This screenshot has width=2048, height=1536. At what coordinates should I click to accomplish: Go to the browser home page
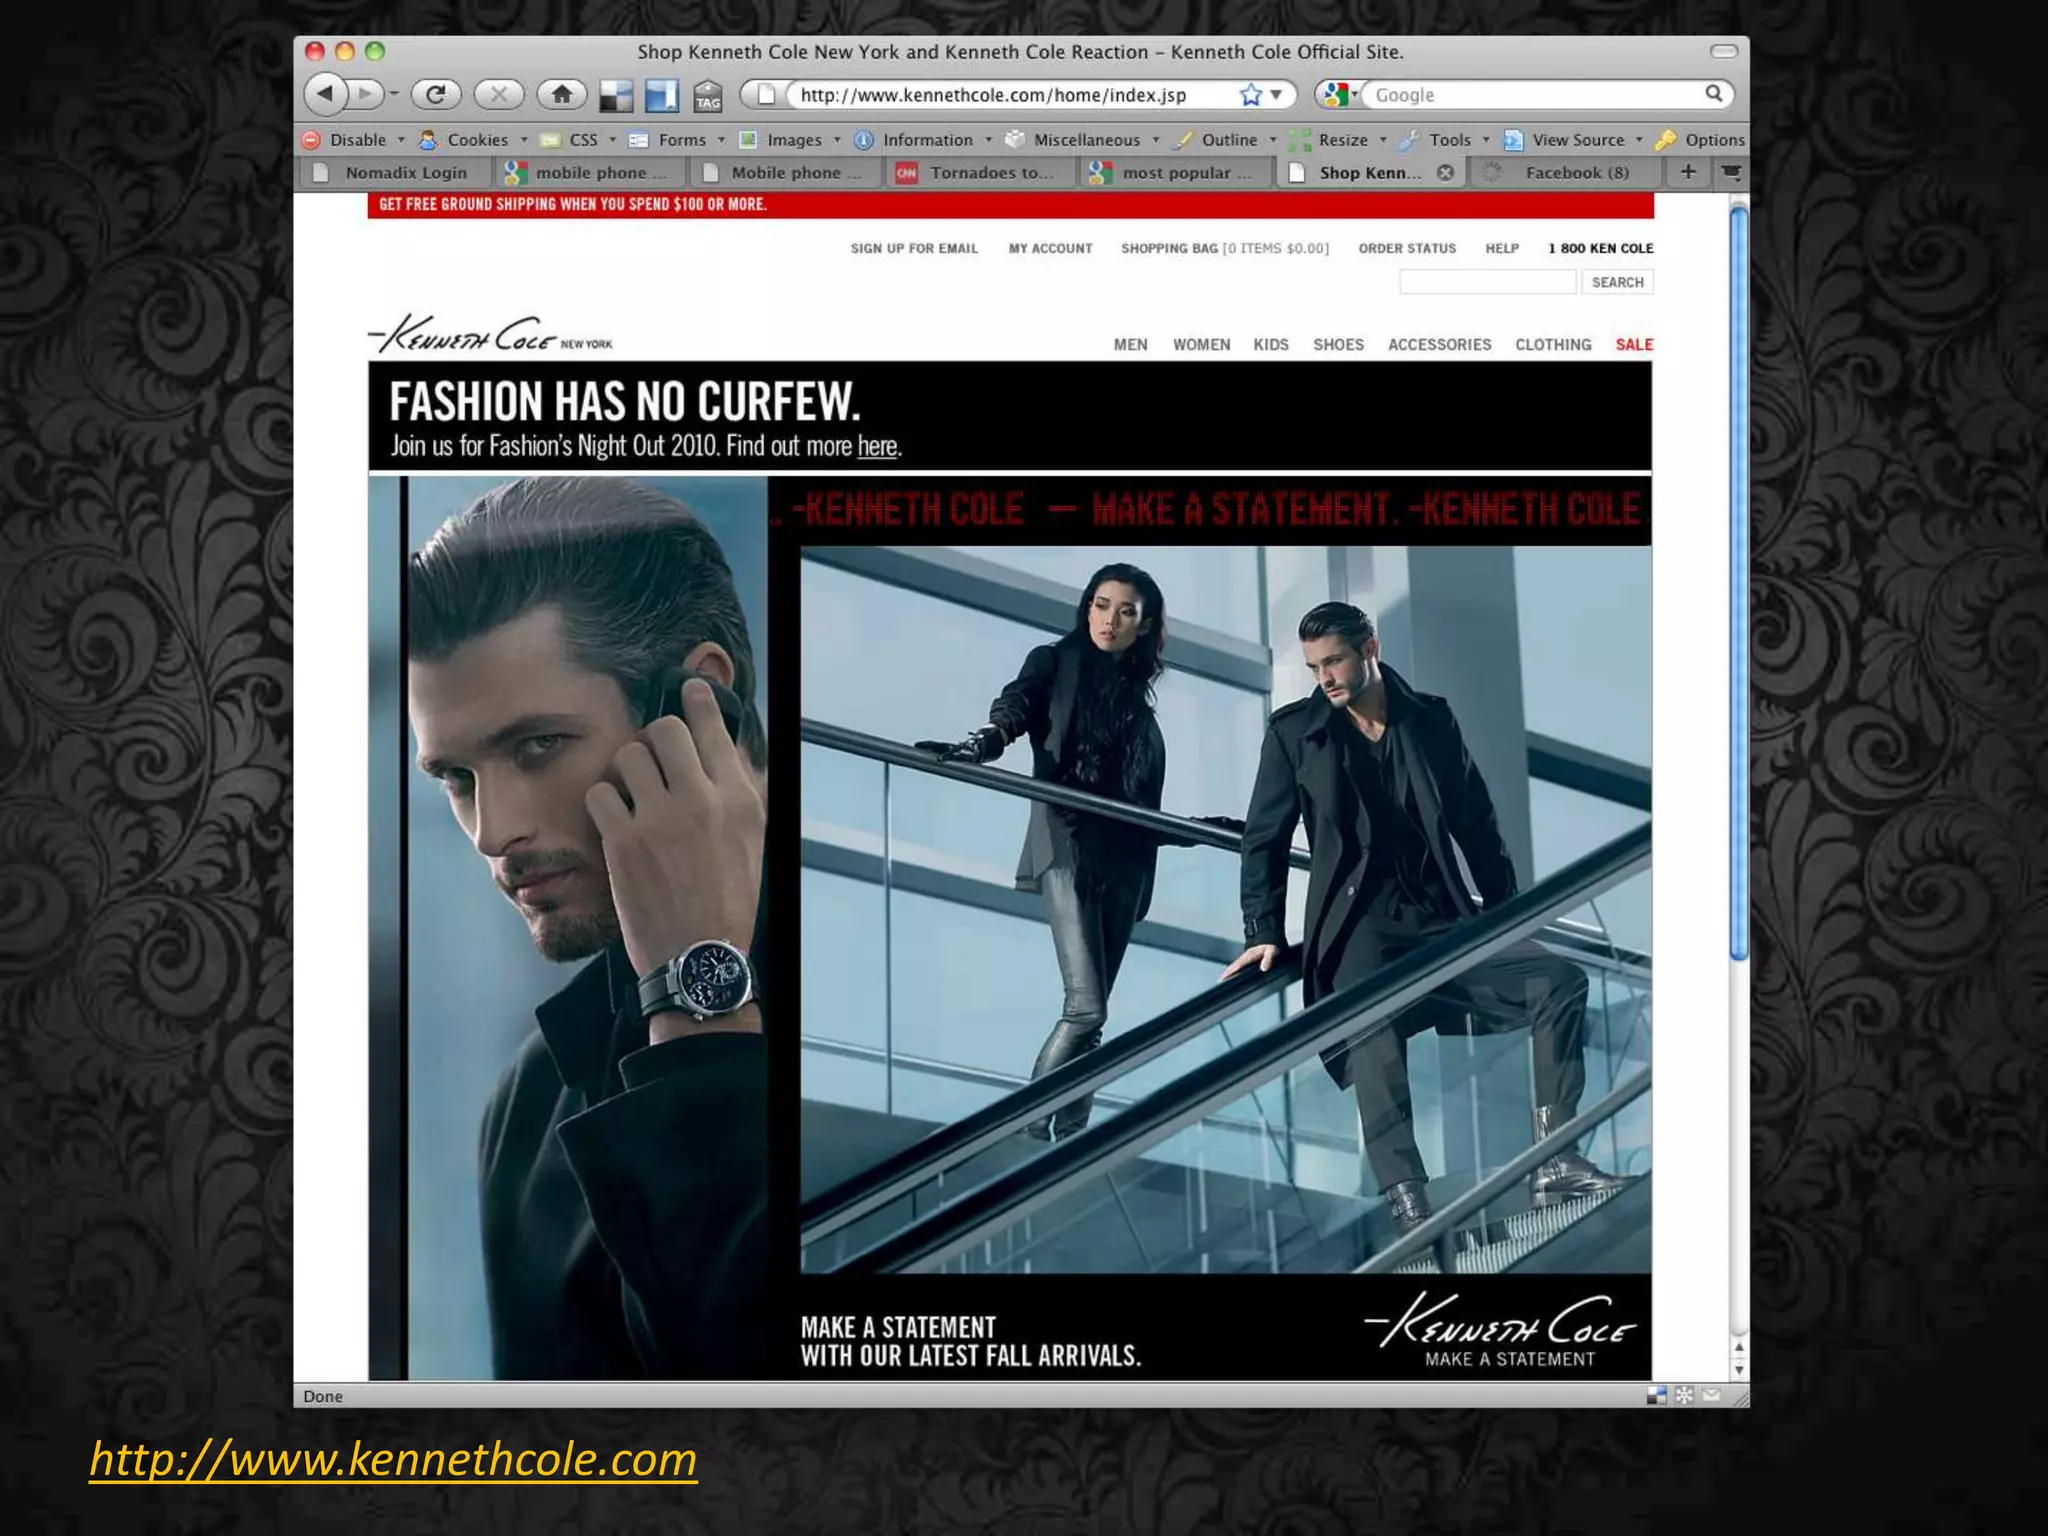pos(561,94)
